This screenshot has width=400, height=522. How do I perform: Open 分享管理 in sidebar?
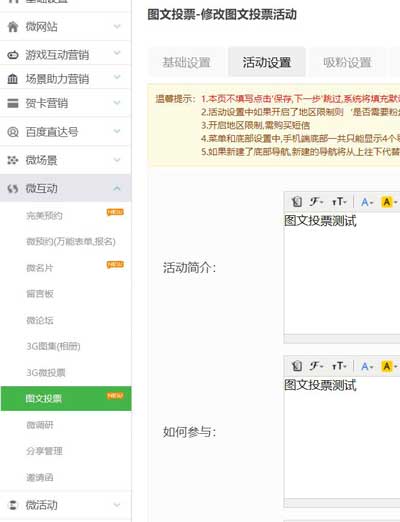[x=44, y=451]
